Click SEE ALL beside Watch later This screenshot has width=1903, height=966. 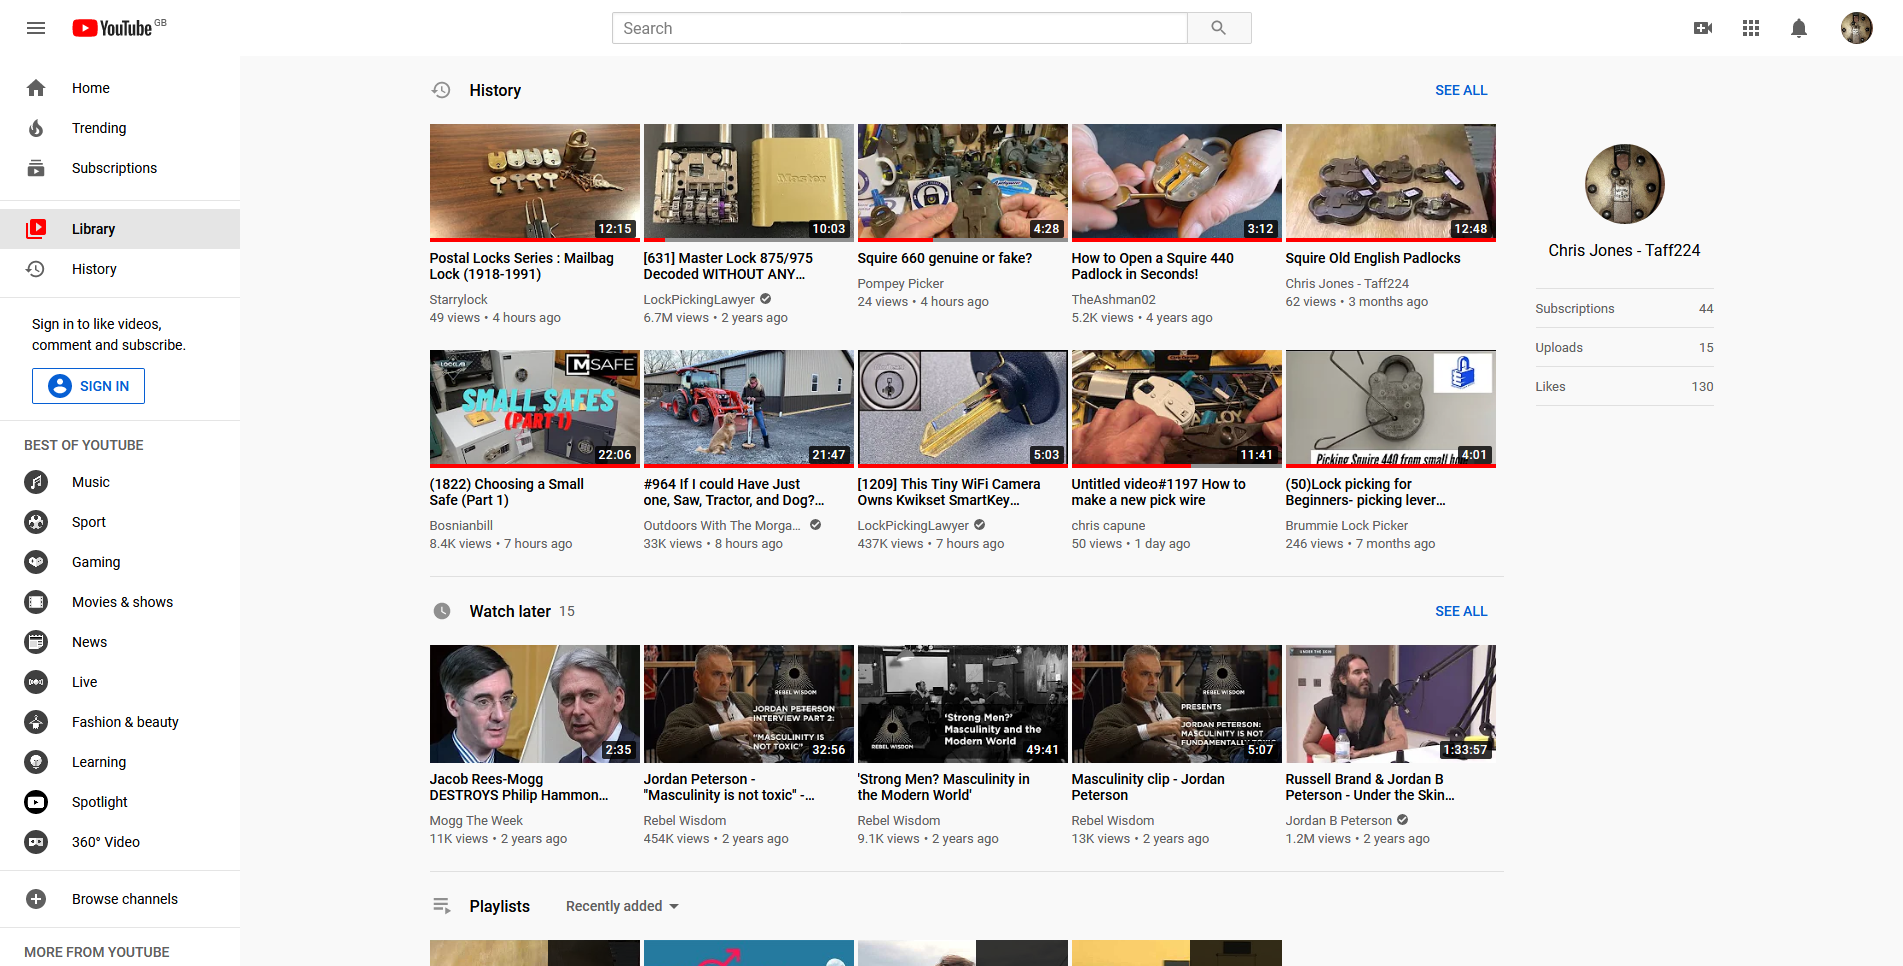pos(1460,611)
